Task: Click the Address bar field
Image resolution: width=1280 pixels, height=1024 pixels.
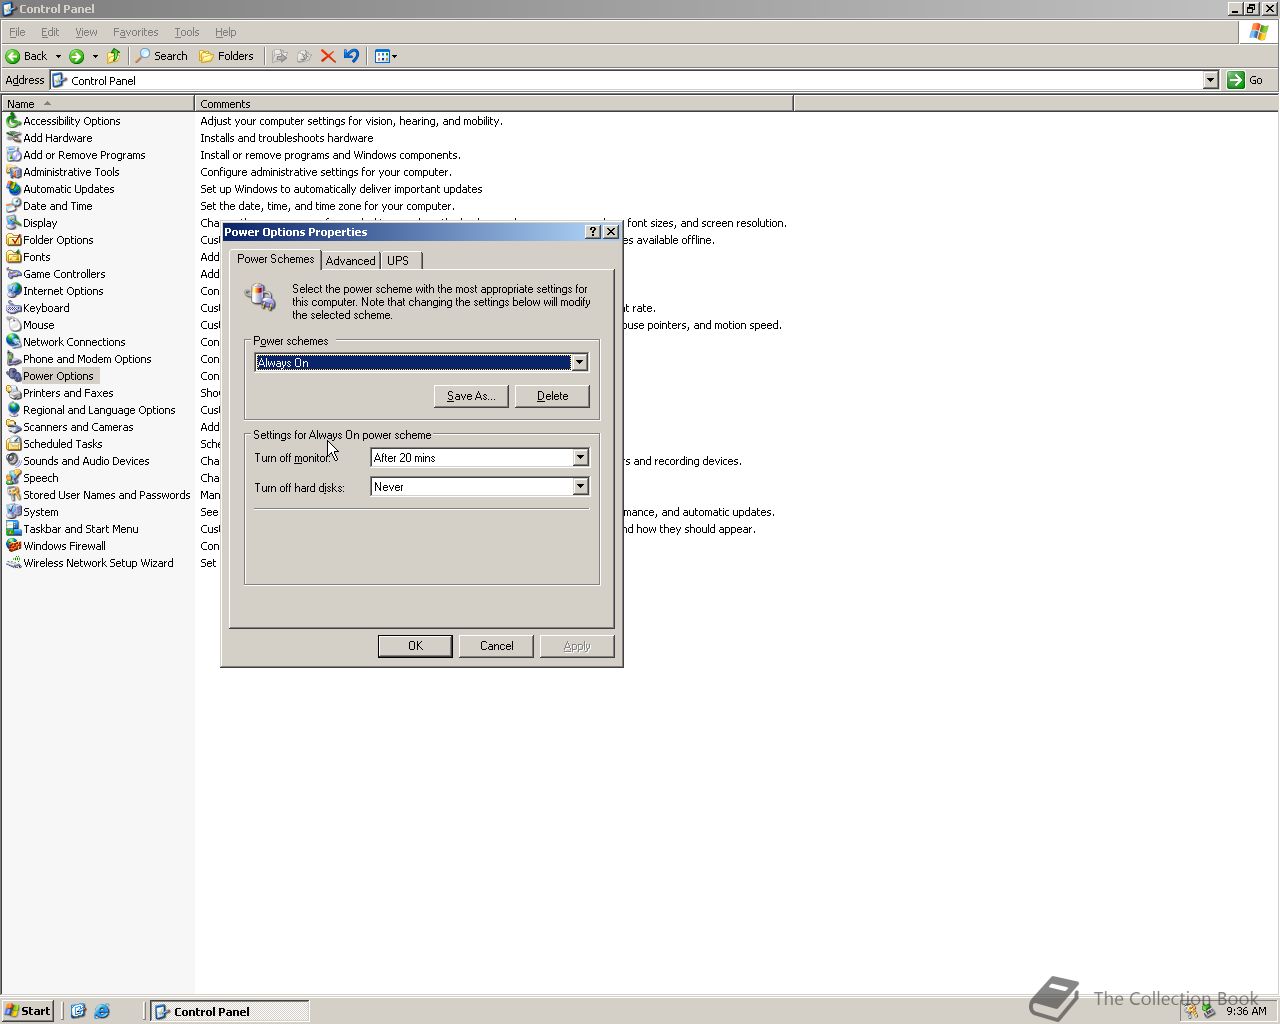Action: [x=630, y=81]
